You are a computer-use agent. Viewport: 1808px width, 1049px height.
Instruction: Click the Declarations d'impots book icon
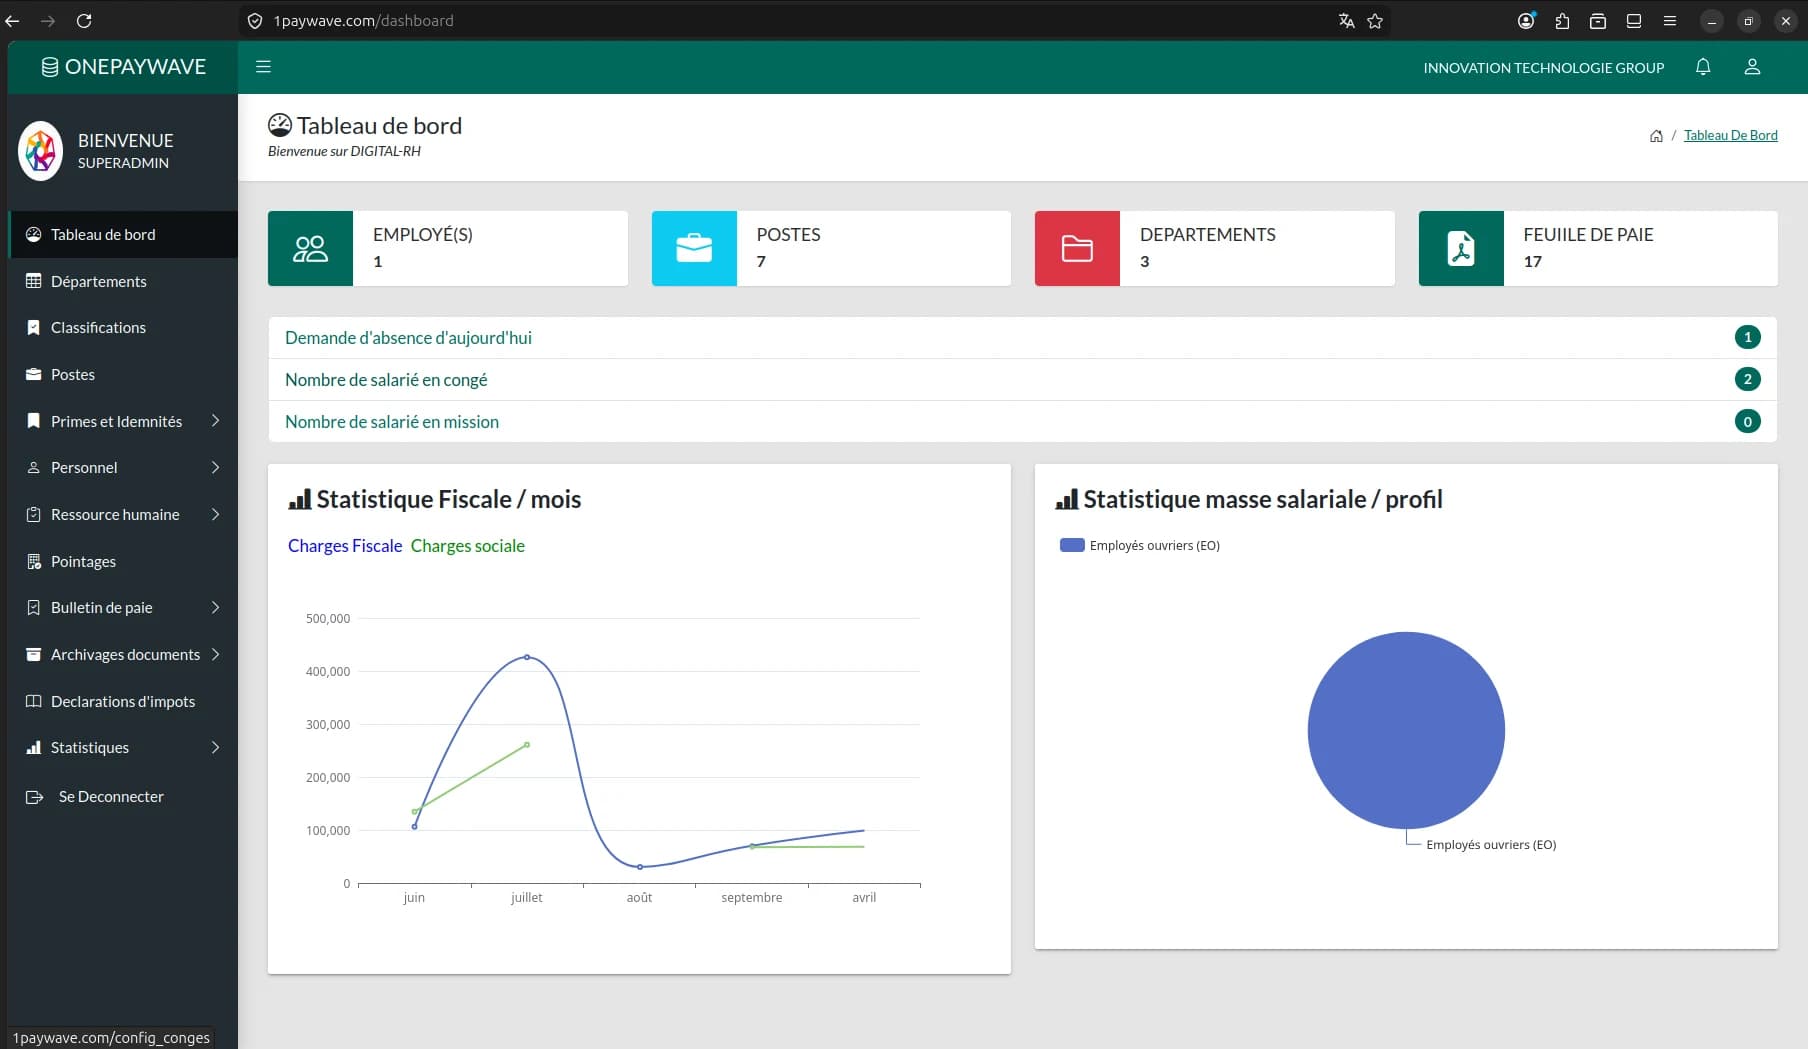tap(33, 701)
